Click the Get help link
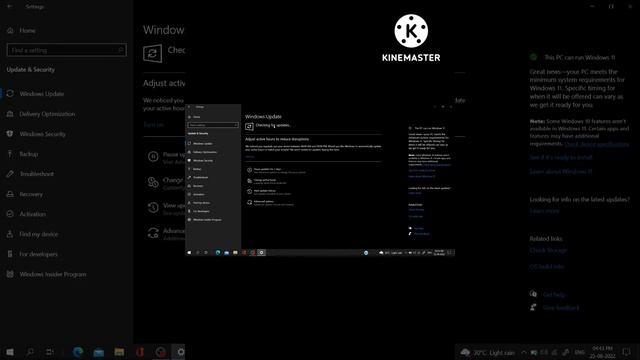 pos(554,294)
